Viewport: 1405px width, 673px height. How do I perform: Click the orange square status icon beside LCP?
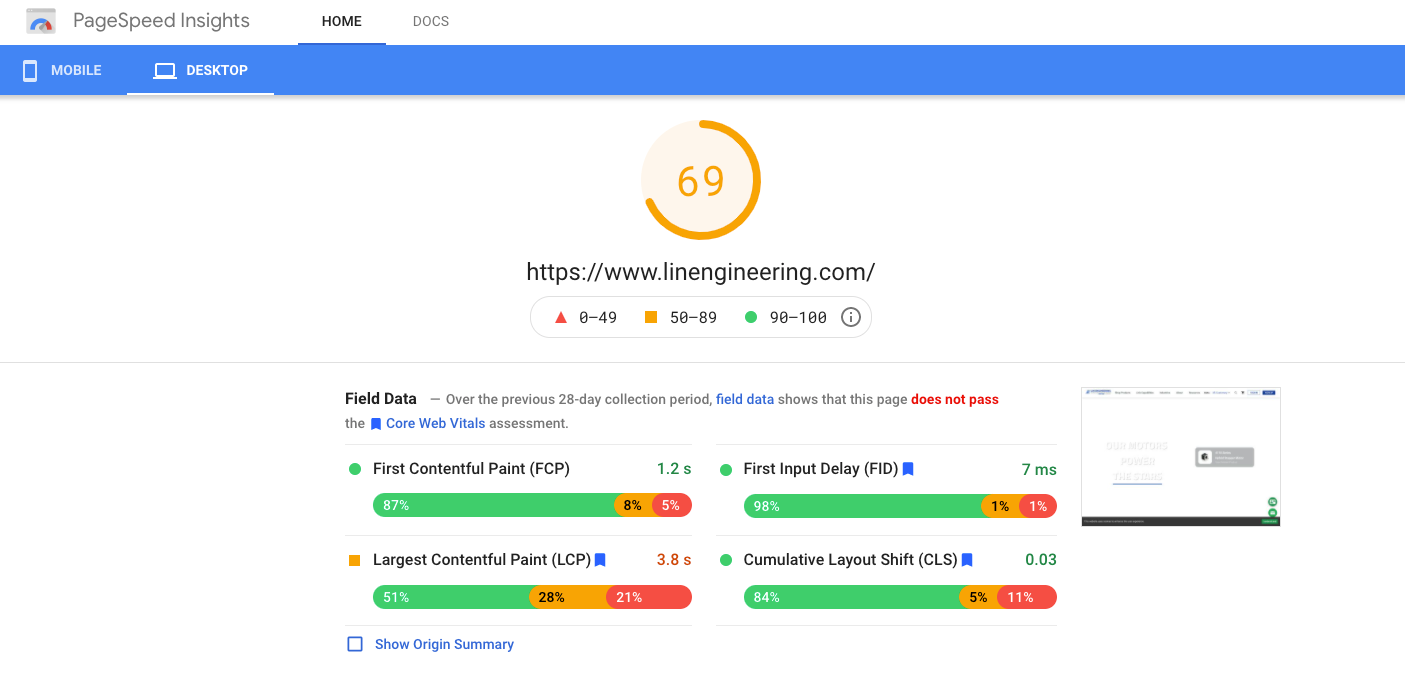(354, 560)
